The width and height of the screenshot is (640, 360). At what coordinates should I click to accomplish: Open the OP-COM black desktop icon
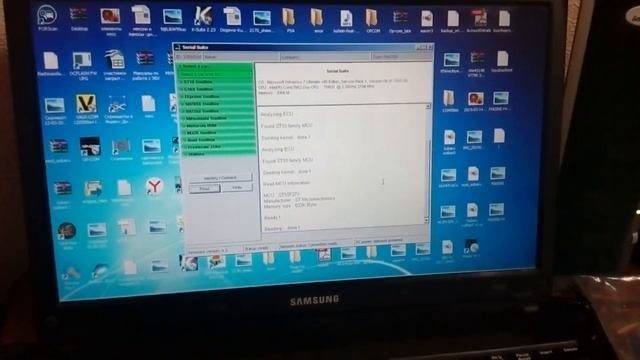90,149
